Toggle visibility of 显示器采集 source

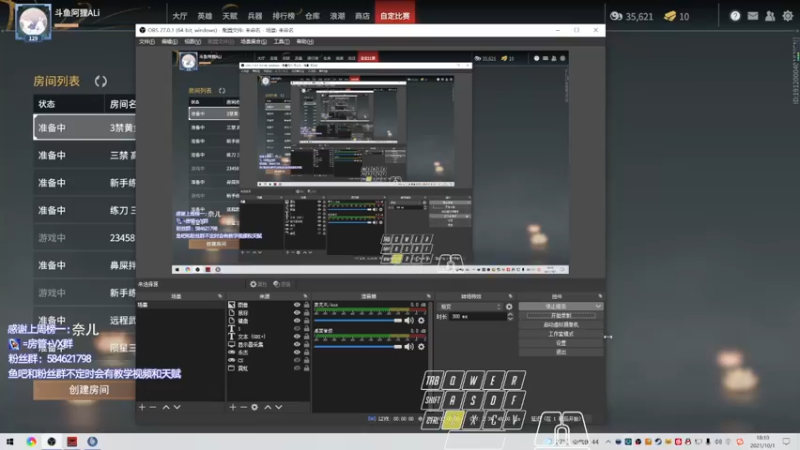click(297, 344)
